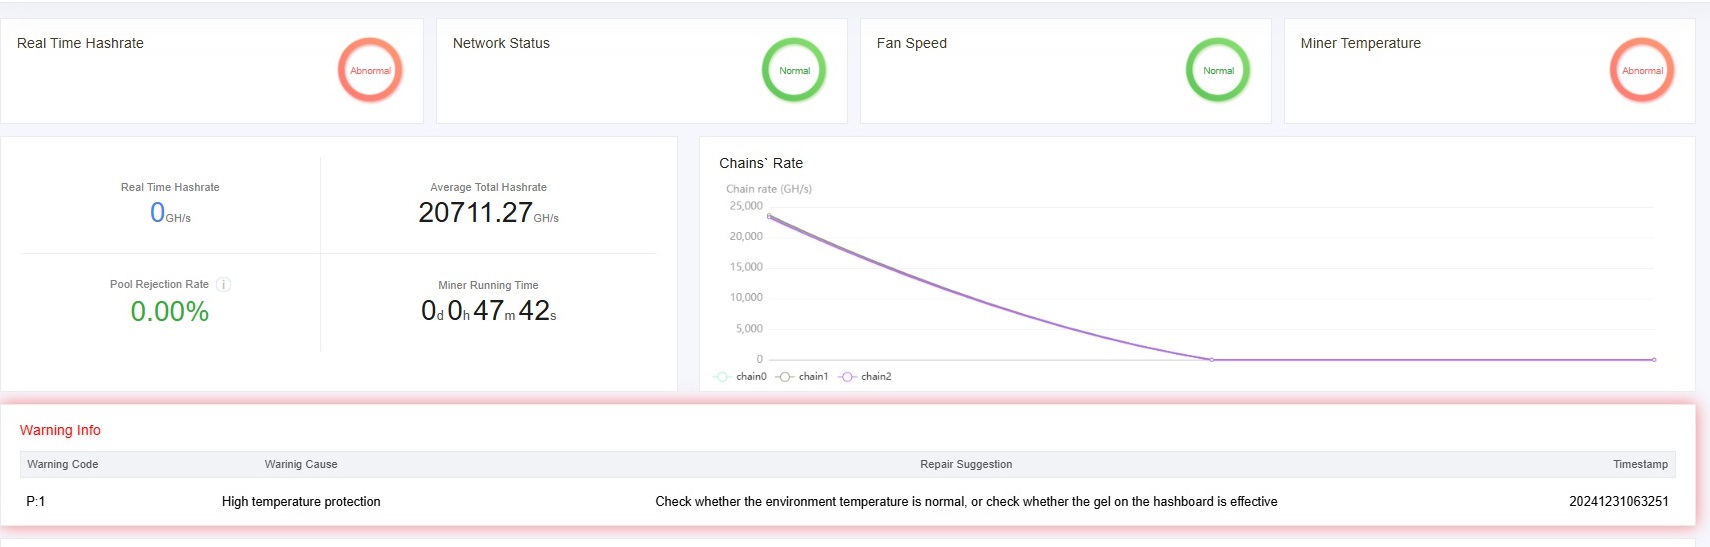Click the High temperature protection warning cause
The width and height of the screenshot is (1710, 547).
point(301,502)
